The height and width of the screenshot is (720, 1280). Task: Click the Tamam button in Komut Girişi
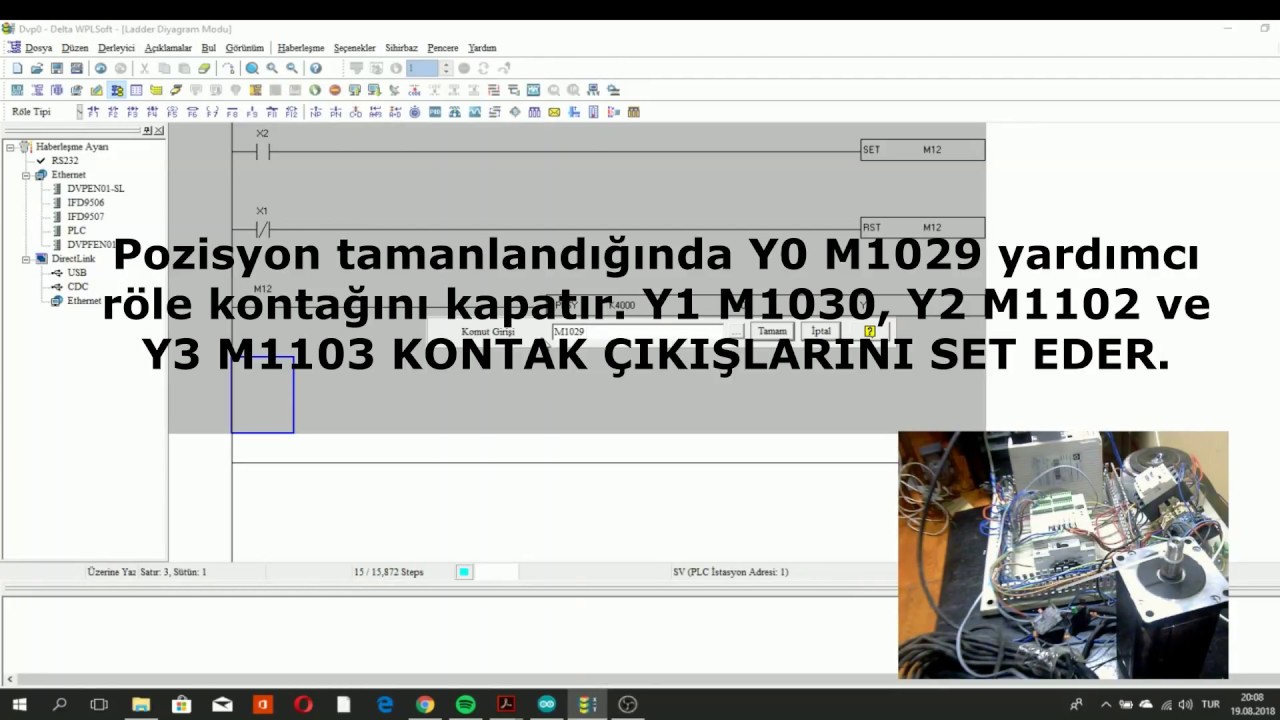coord(772,331)
